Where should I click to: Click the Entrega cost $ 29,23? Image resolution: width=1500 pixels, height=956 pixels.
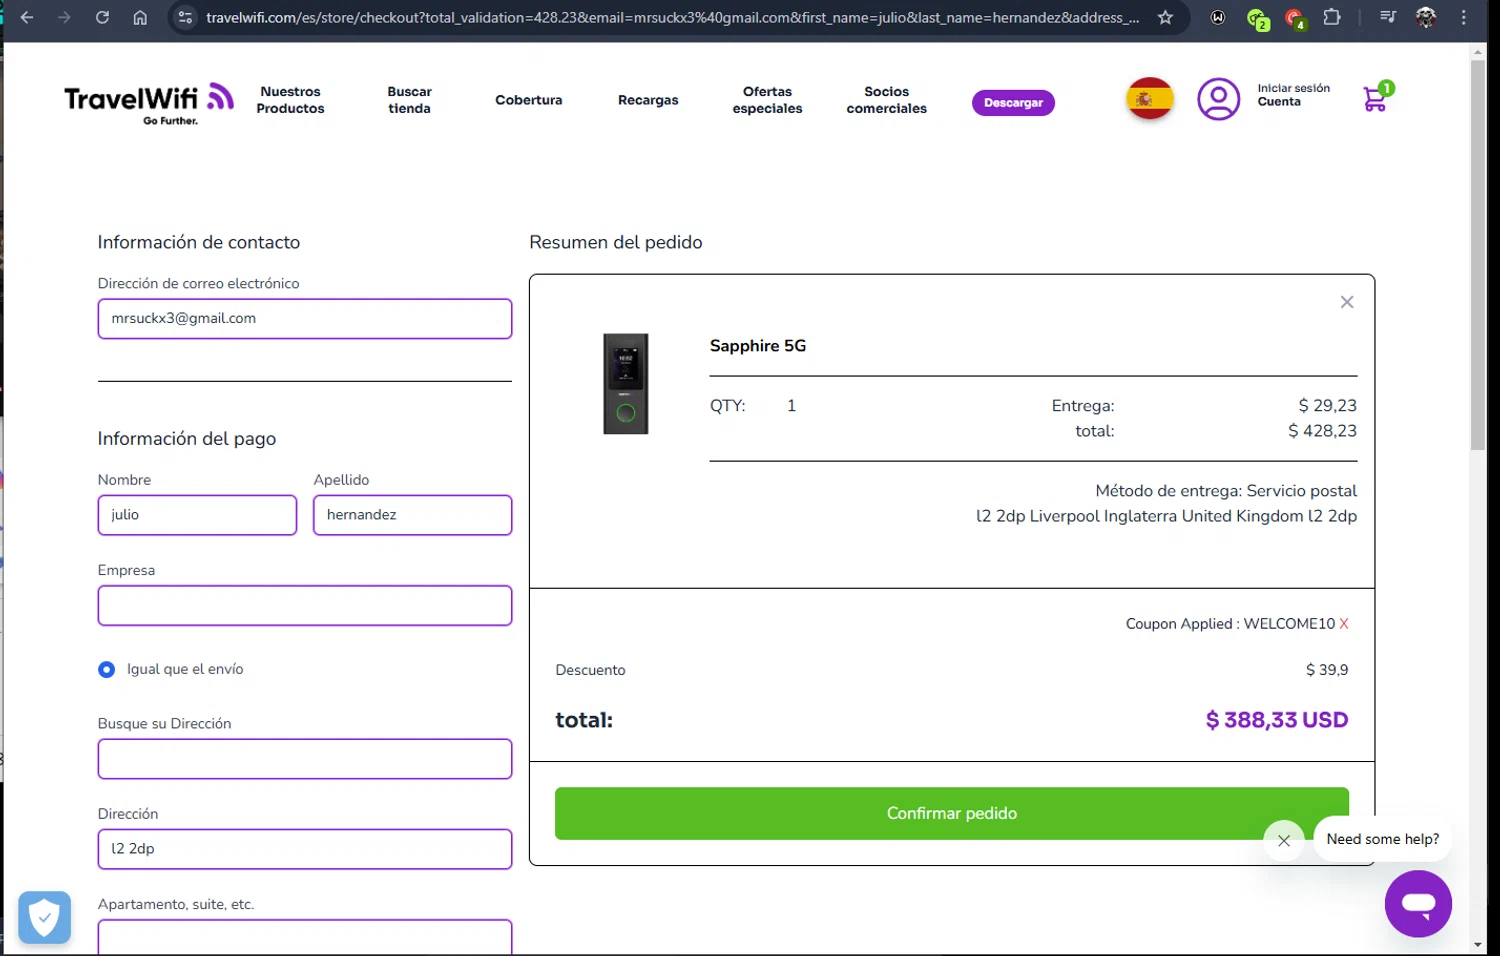click(x=1327, y=406)
